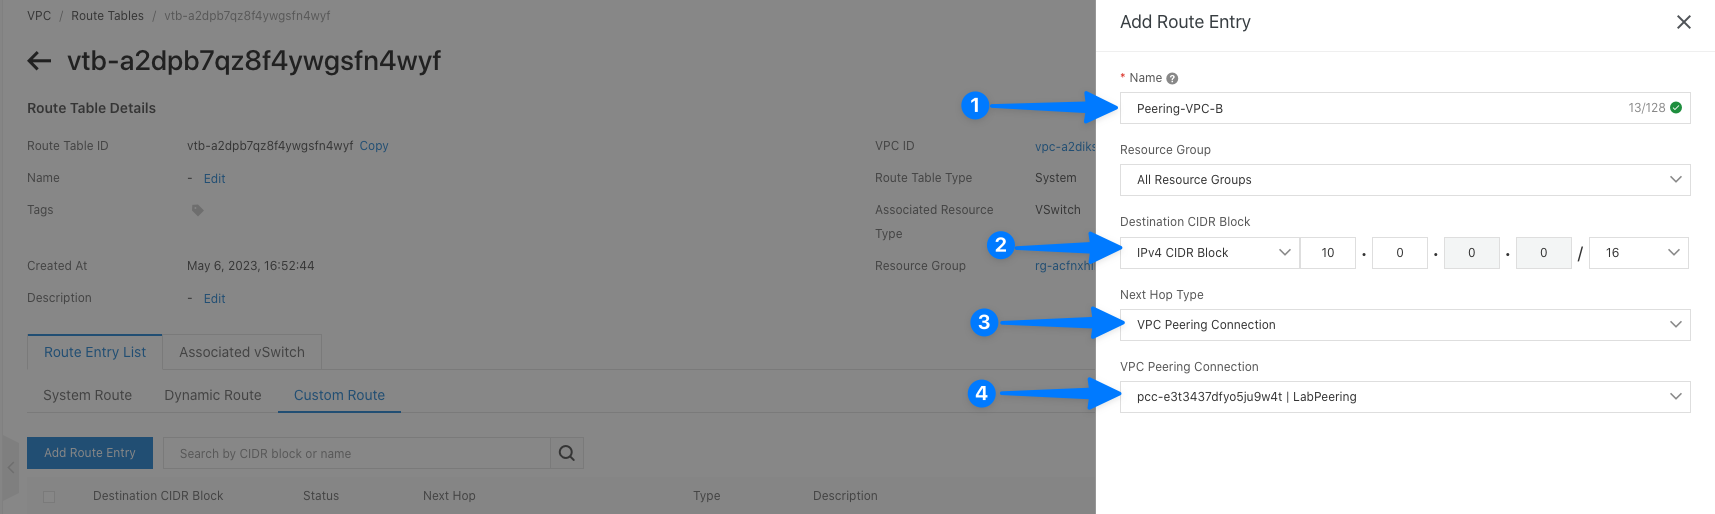Toggle the select-all checkbox in table header
1715x514 pixels.
49,496
